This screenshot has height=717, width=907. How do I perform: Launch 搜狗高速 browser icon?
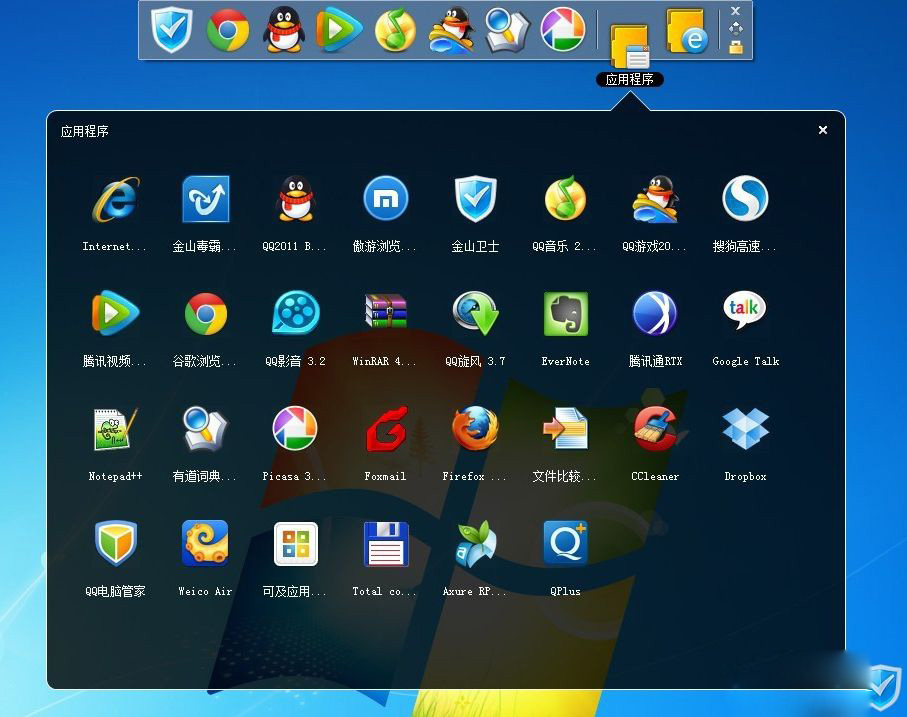click(745, 199)
